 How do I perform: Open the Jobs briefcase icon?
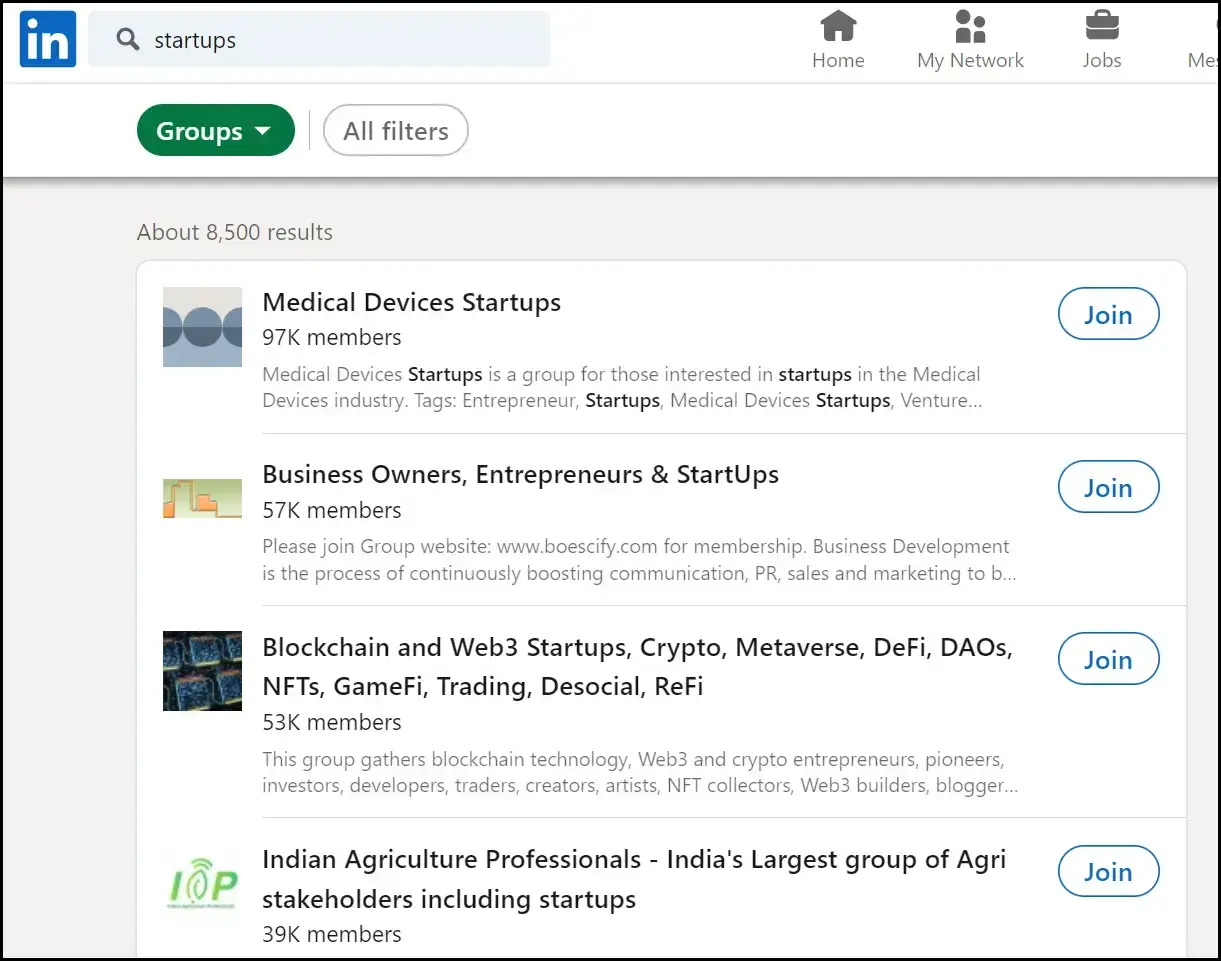point(1102,25)
